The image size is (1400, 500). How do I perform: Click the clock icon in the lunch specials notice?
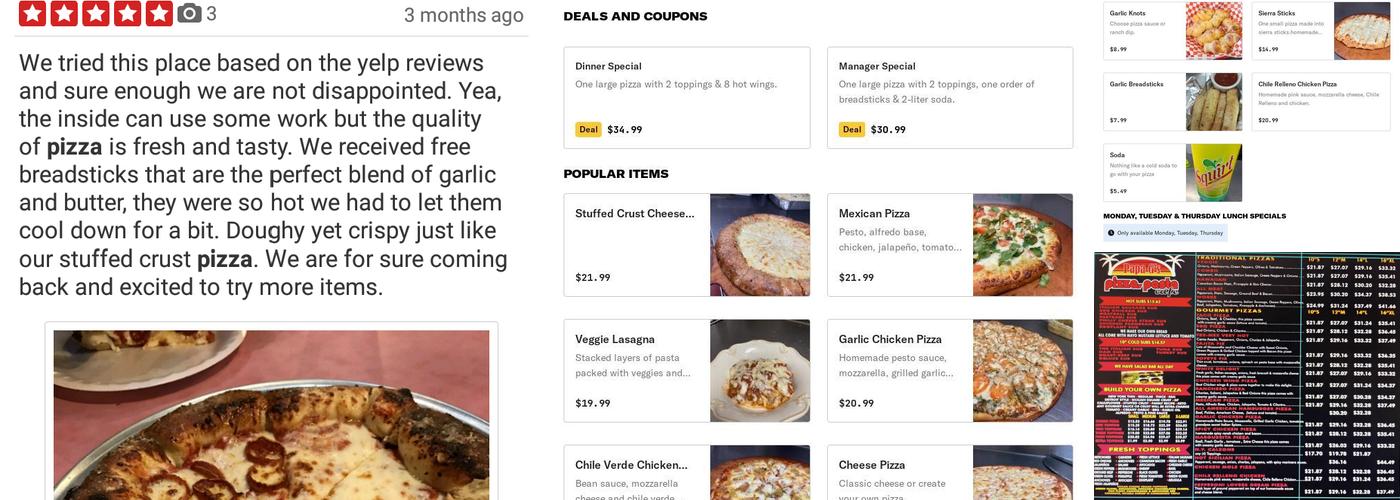(1111, 233)
